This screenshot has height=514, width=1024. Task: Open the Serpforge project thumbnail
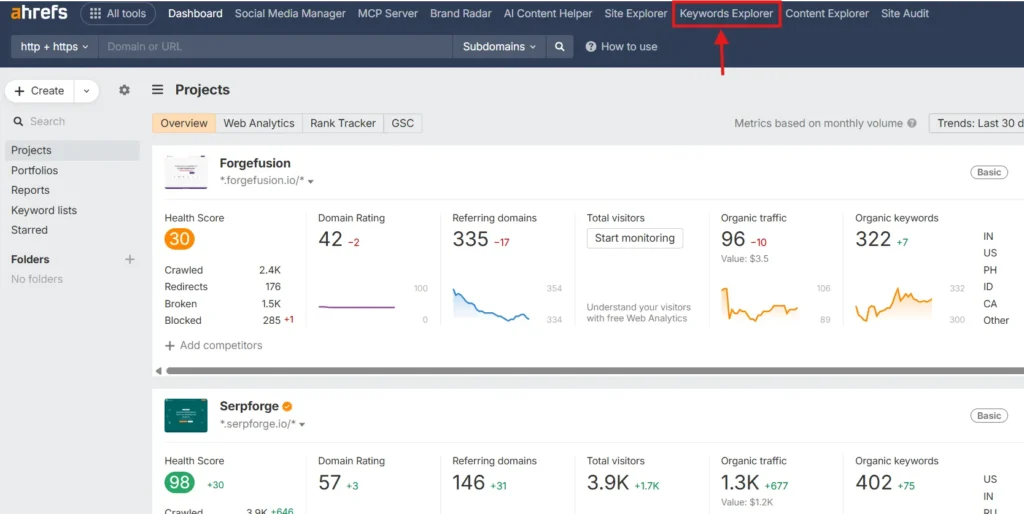tap(186, 415)
